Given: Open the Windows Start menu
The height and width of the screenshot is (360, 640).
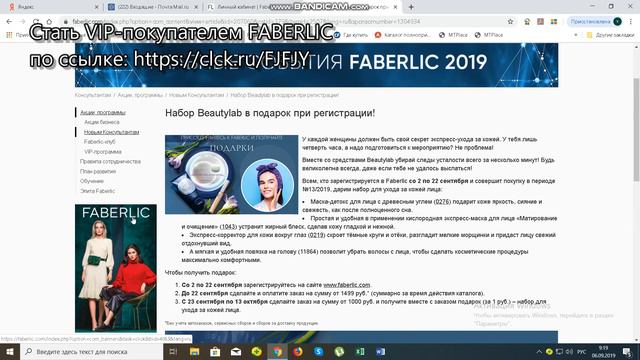Looking at the screenshot, I should click(10, 351).
